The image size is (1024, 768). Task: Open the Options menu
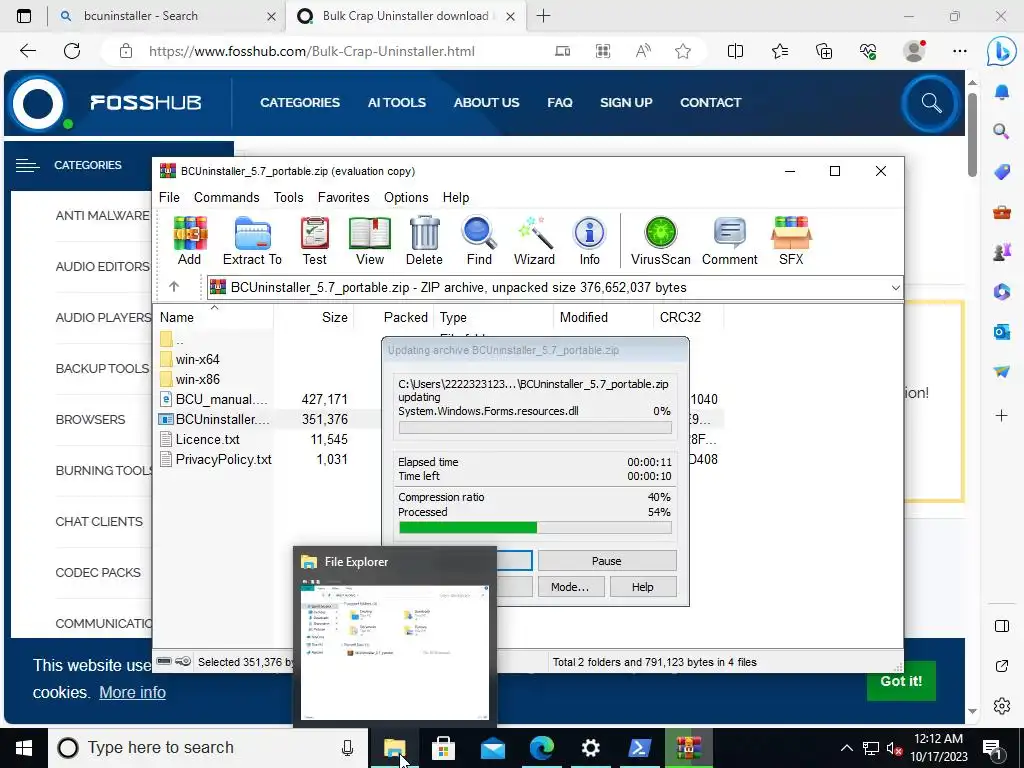pyautogui.click(x=406, y=197)
